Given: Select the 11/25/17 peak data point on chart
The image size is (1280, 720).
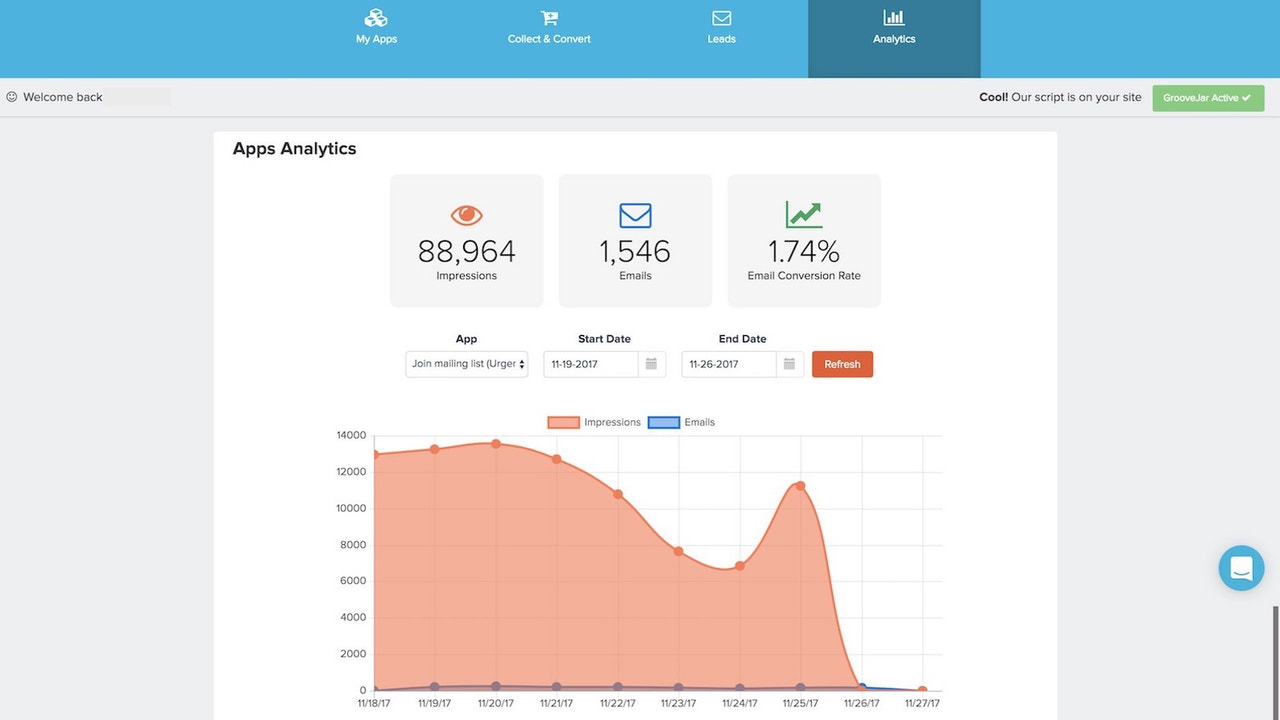Looking at the screenshot, I should [x=799, y=485].
